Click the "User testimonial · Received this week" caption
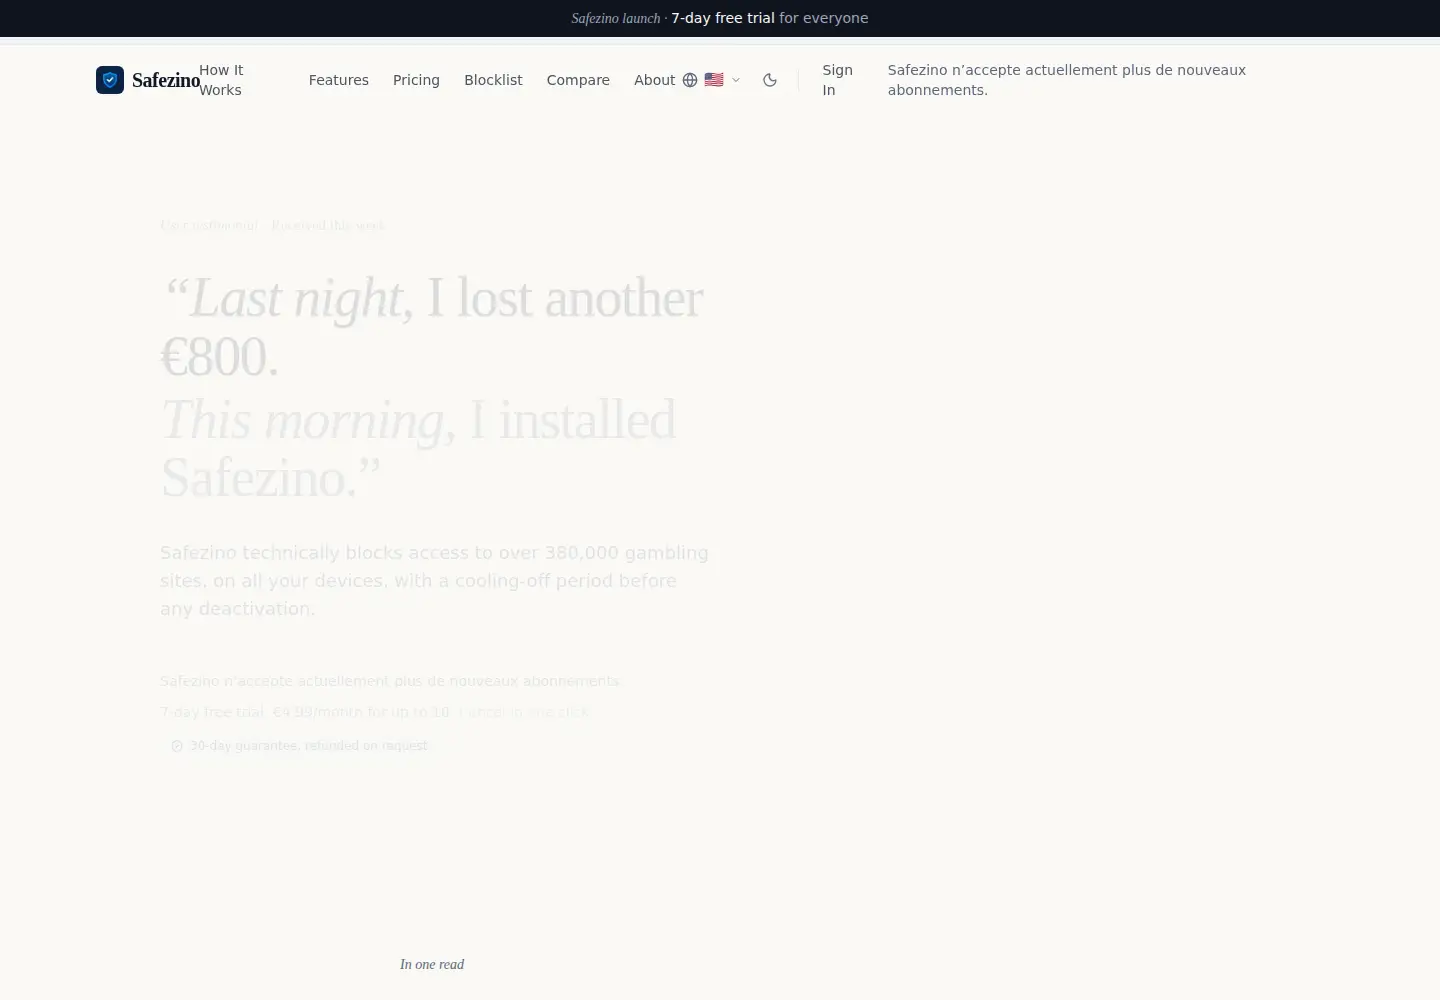This screenshot has height=1000, width=1440. pos(272,225)
